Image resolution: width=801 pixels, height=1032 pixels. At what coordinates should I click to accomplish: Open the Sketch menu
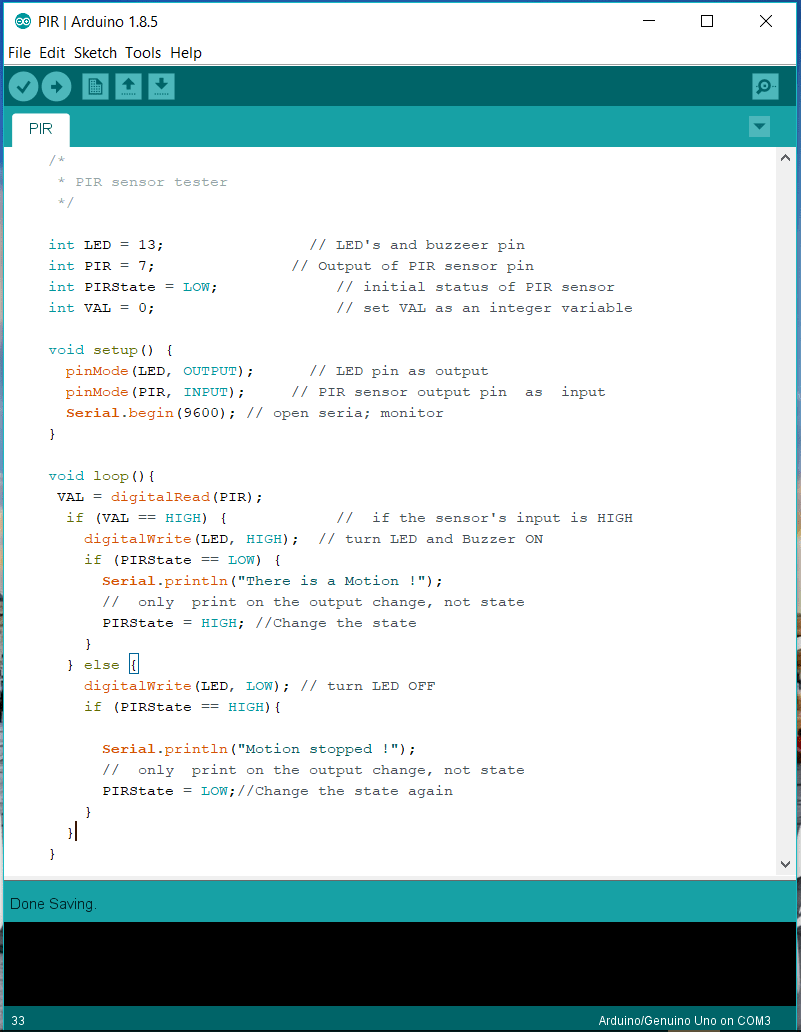tap(95, 53)
